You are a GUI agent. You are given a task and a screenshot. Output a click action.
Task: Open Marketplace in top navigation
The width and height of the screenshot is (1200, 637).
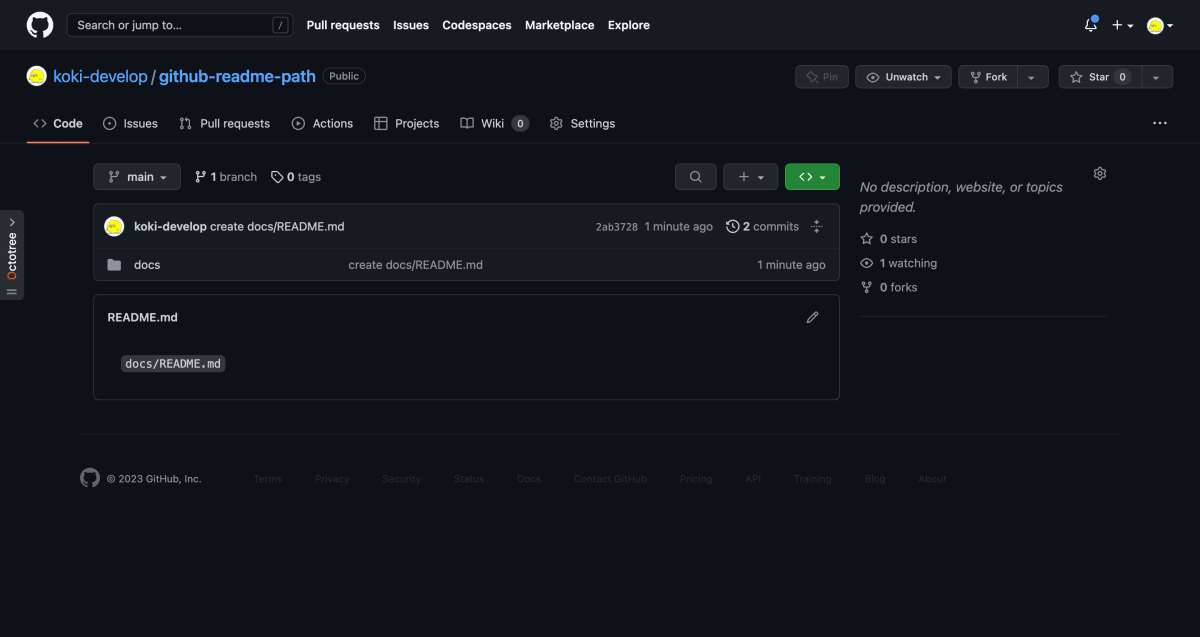pyautogui.click(x=559, y=25)
